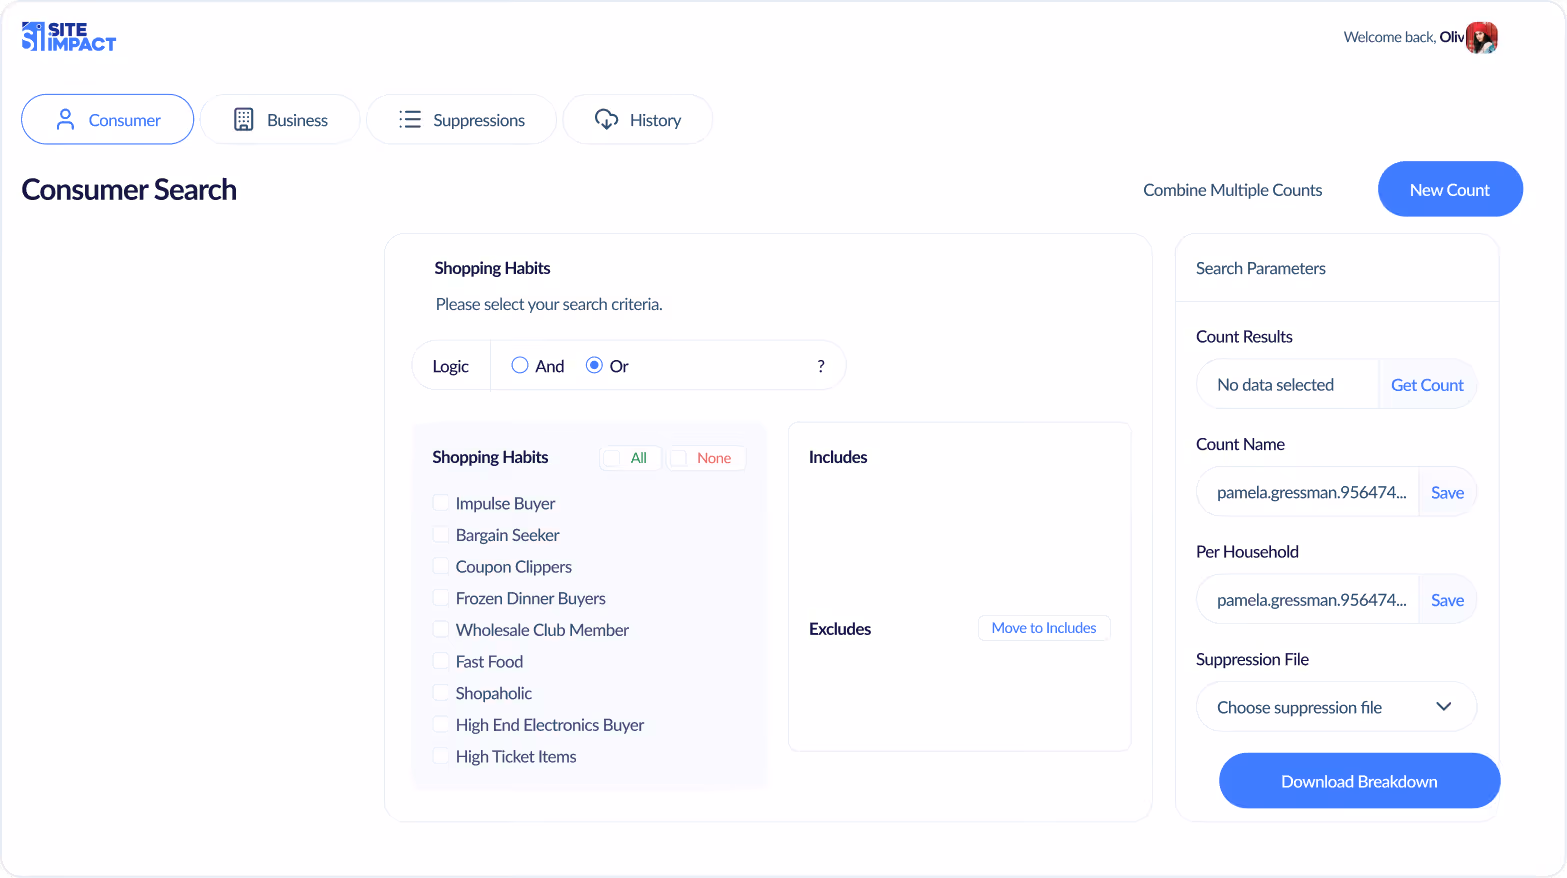
Task: Click the No data selected field
Action: point(1288,385)
